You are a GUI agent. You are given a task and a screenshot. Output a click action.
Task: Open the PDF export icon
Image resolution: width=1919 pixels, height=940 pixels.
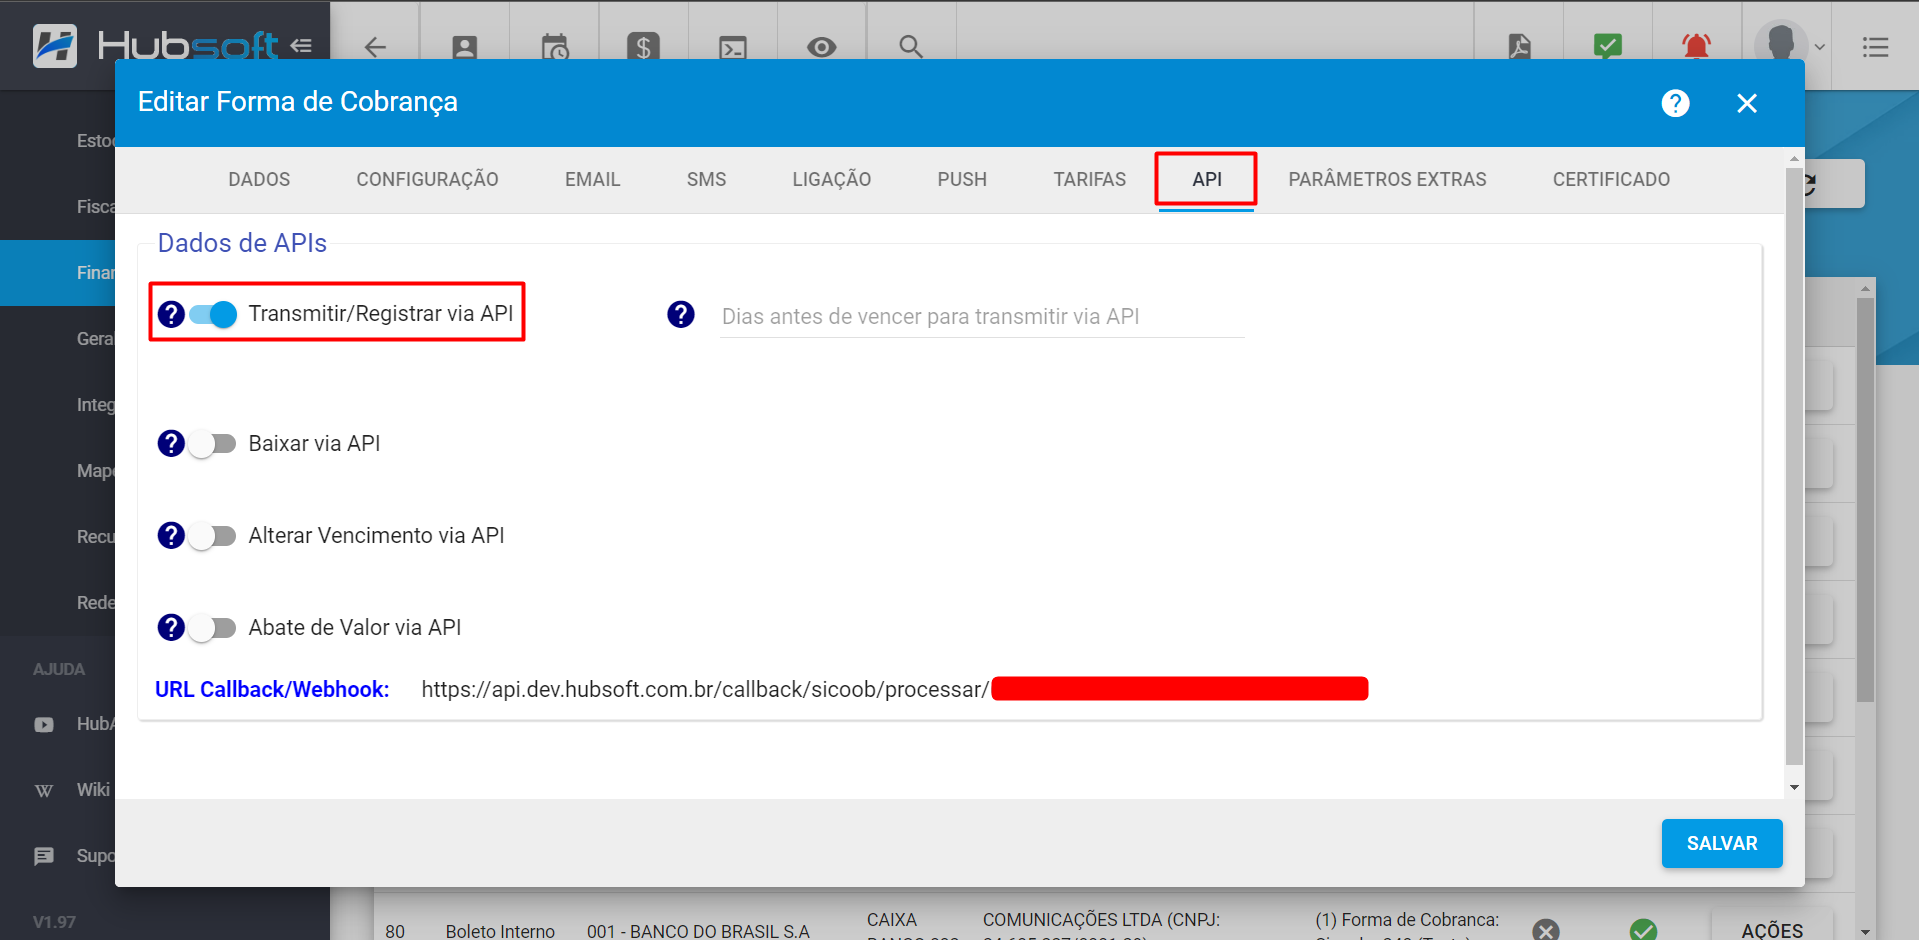[x=1518, y=46]
